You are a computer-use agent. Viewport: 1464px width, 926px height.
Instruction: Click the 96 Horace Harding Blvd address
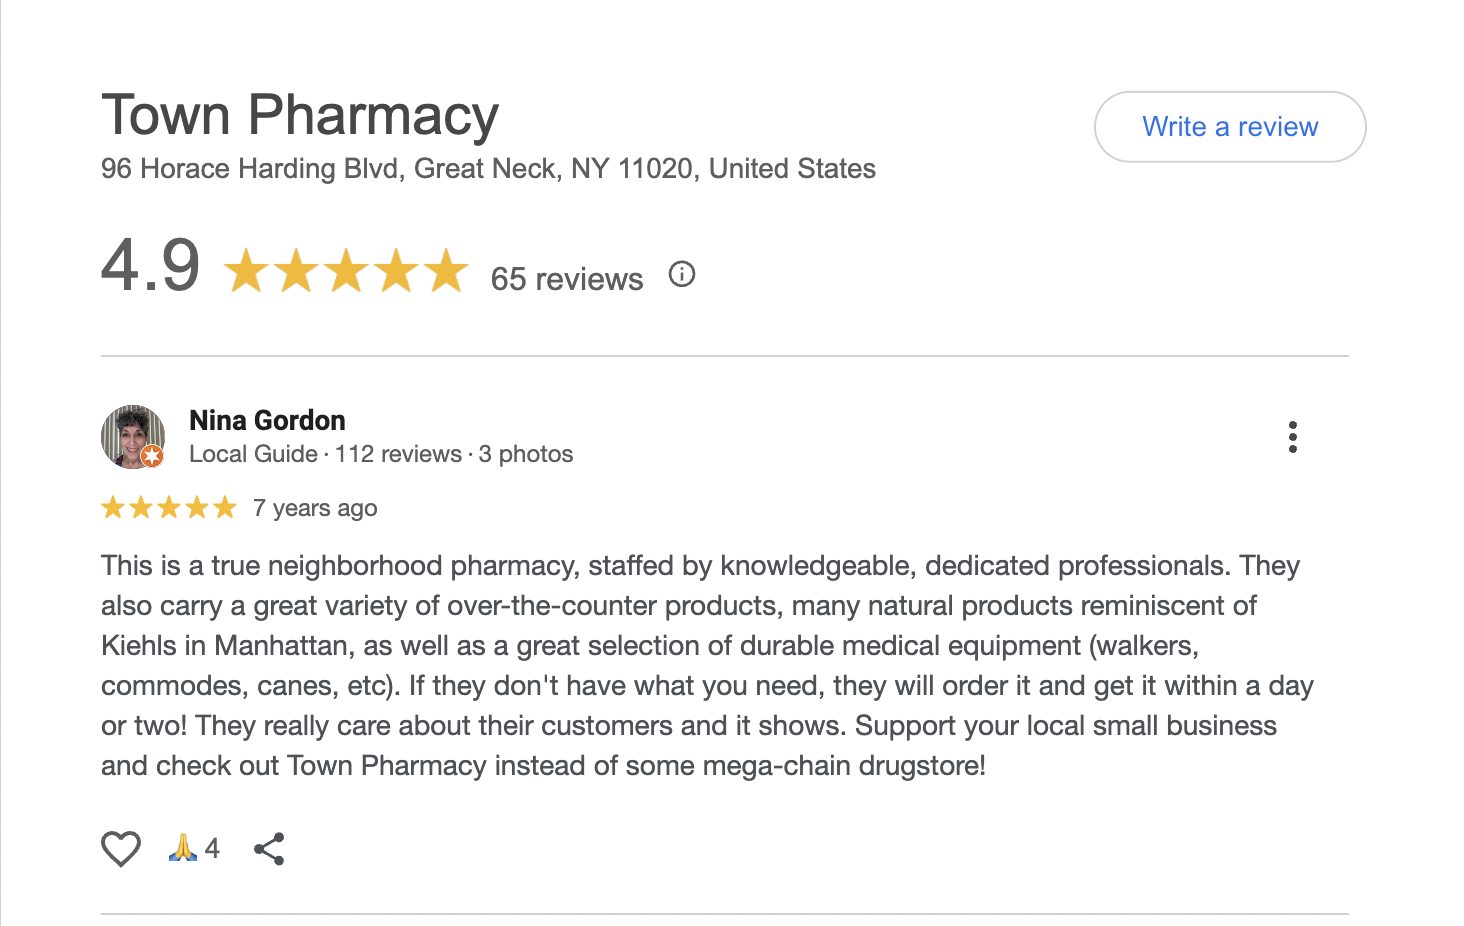(488, 168)
